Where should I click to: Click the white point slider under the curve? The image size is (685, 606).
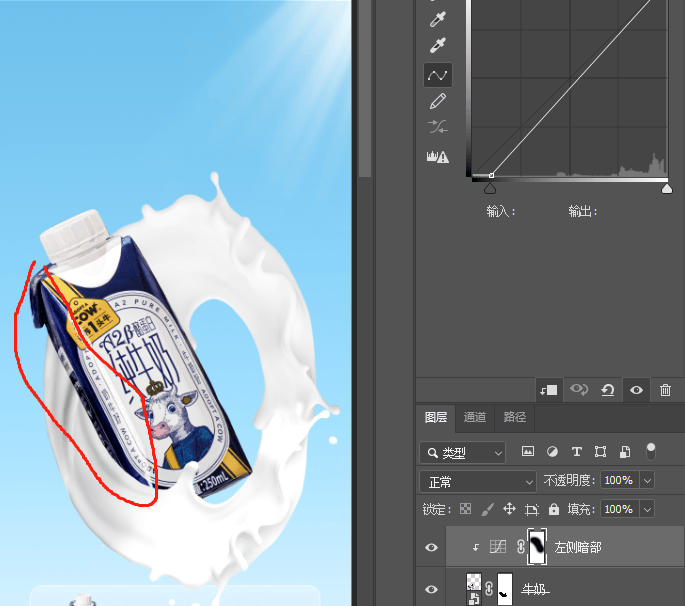[x=667, y=188]
